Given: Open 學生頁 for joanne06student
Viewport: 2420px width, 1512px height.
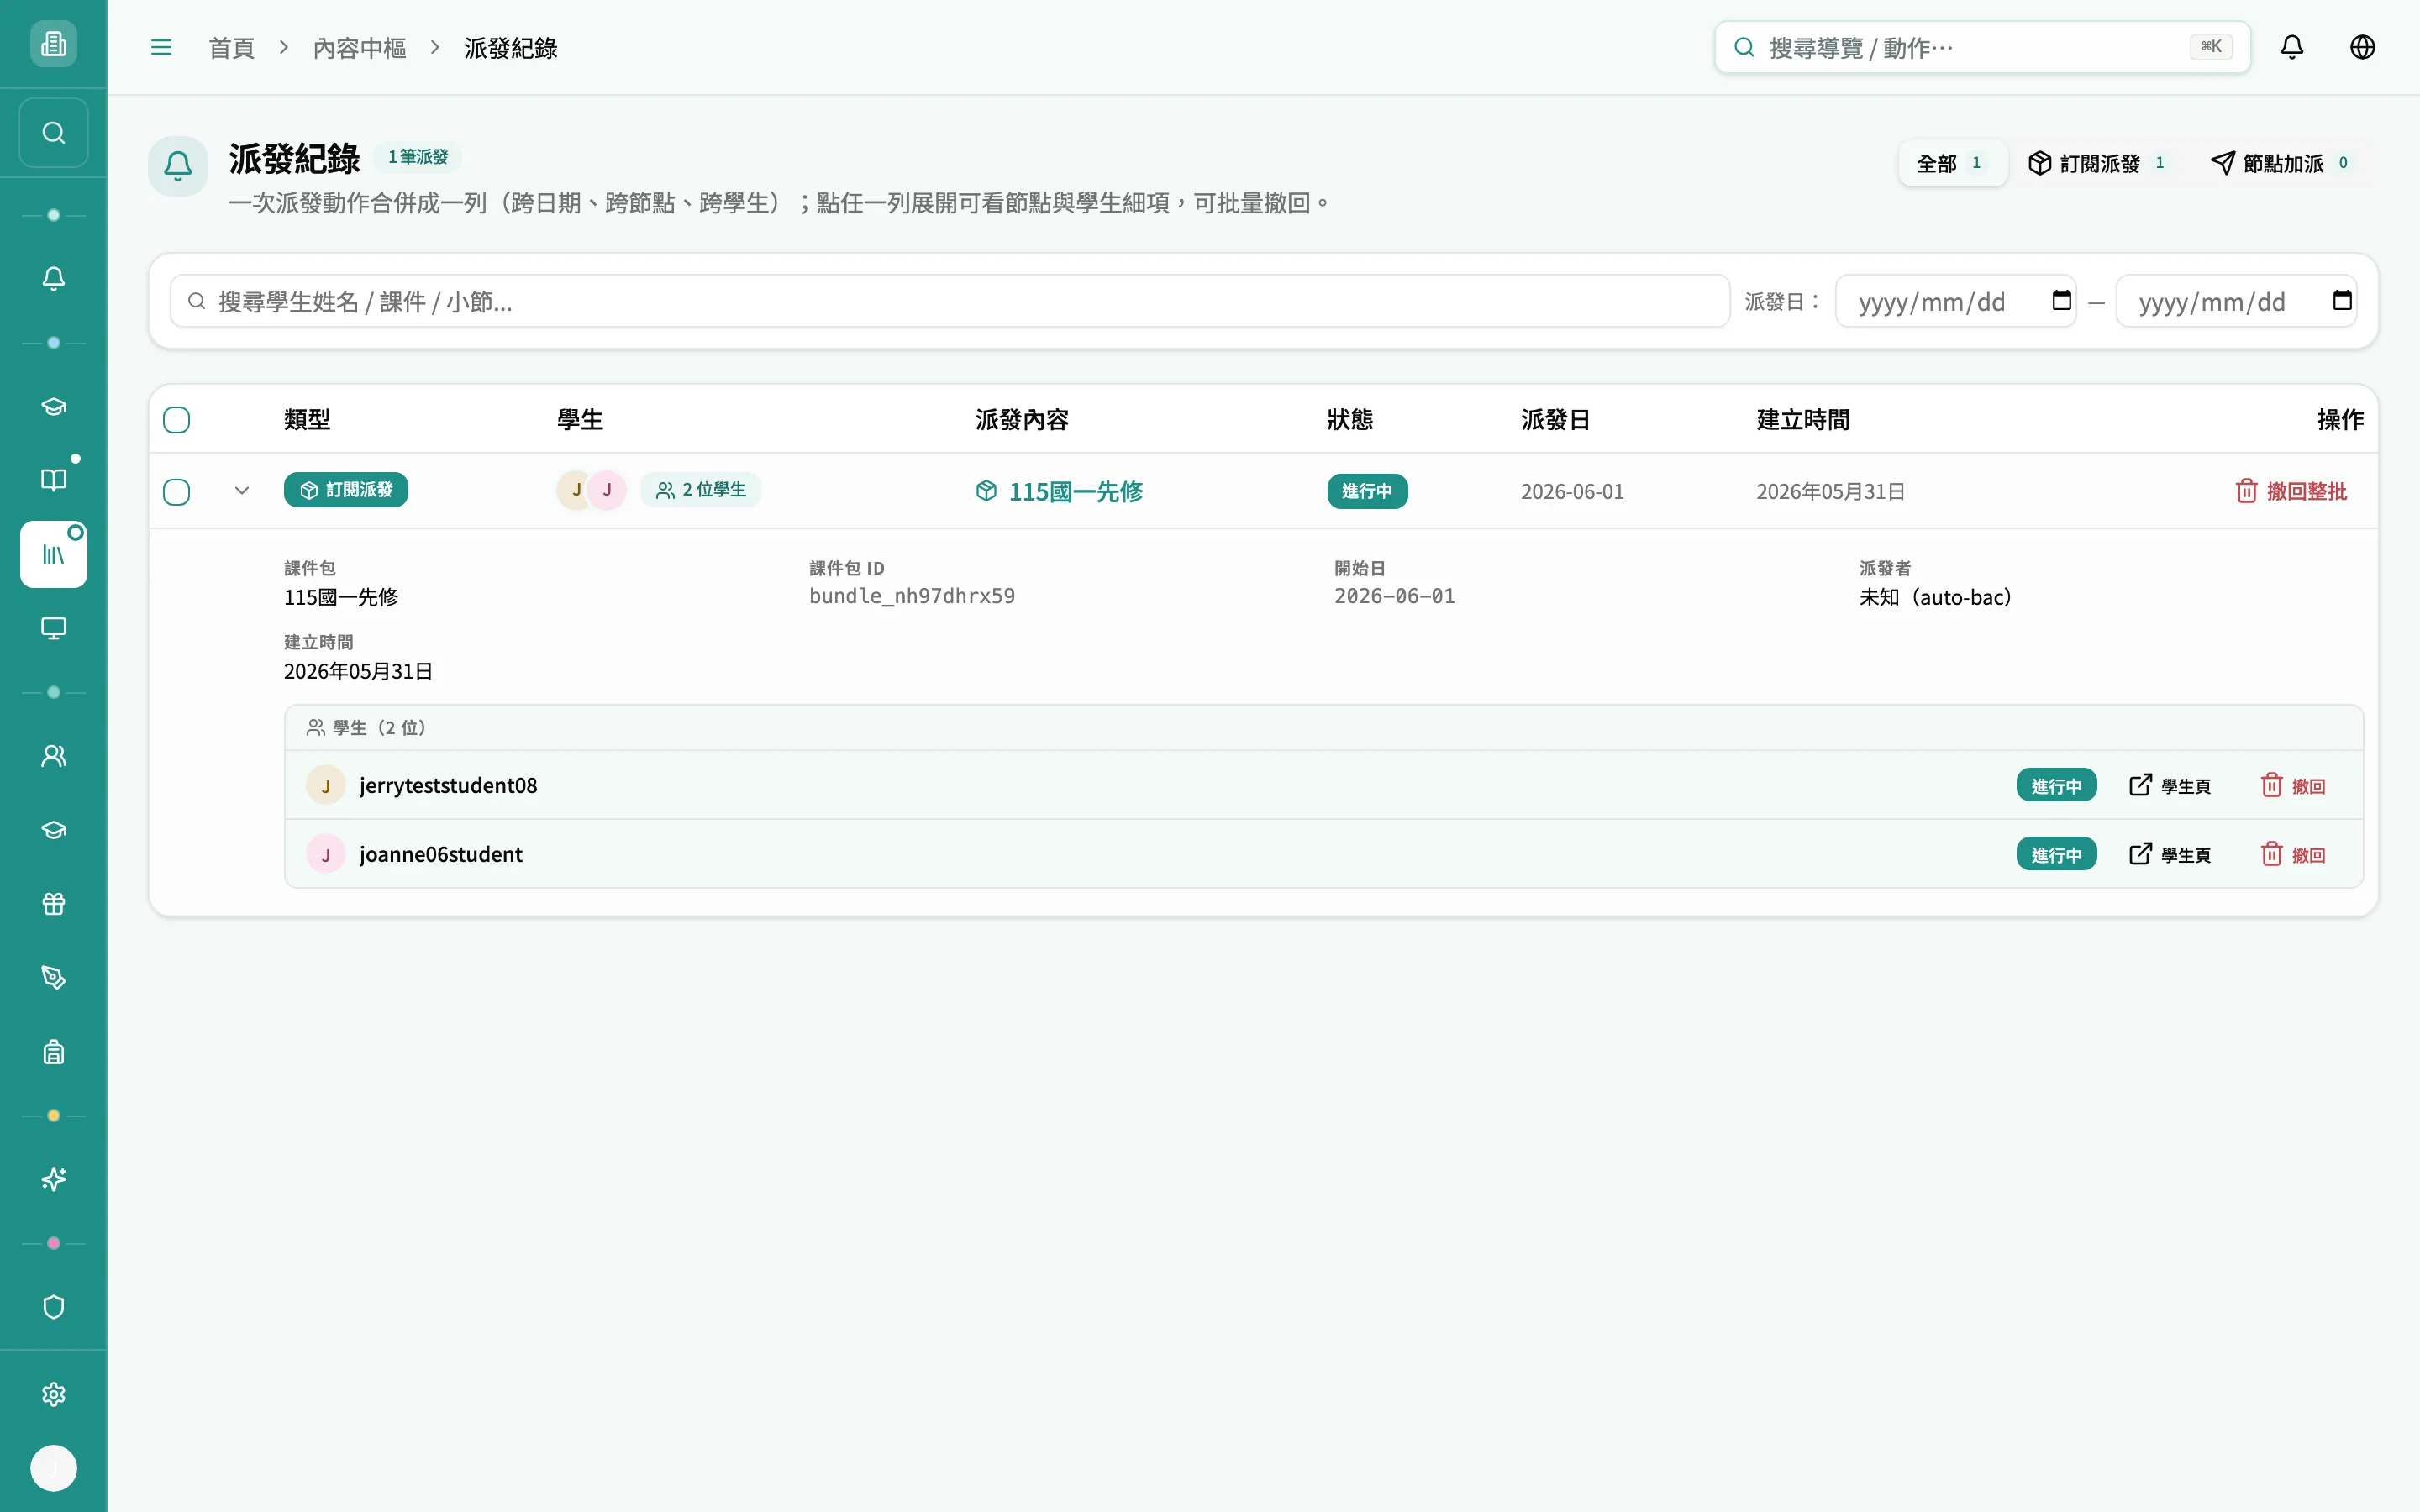Looking at the screenshot, I should point(2171,855).
